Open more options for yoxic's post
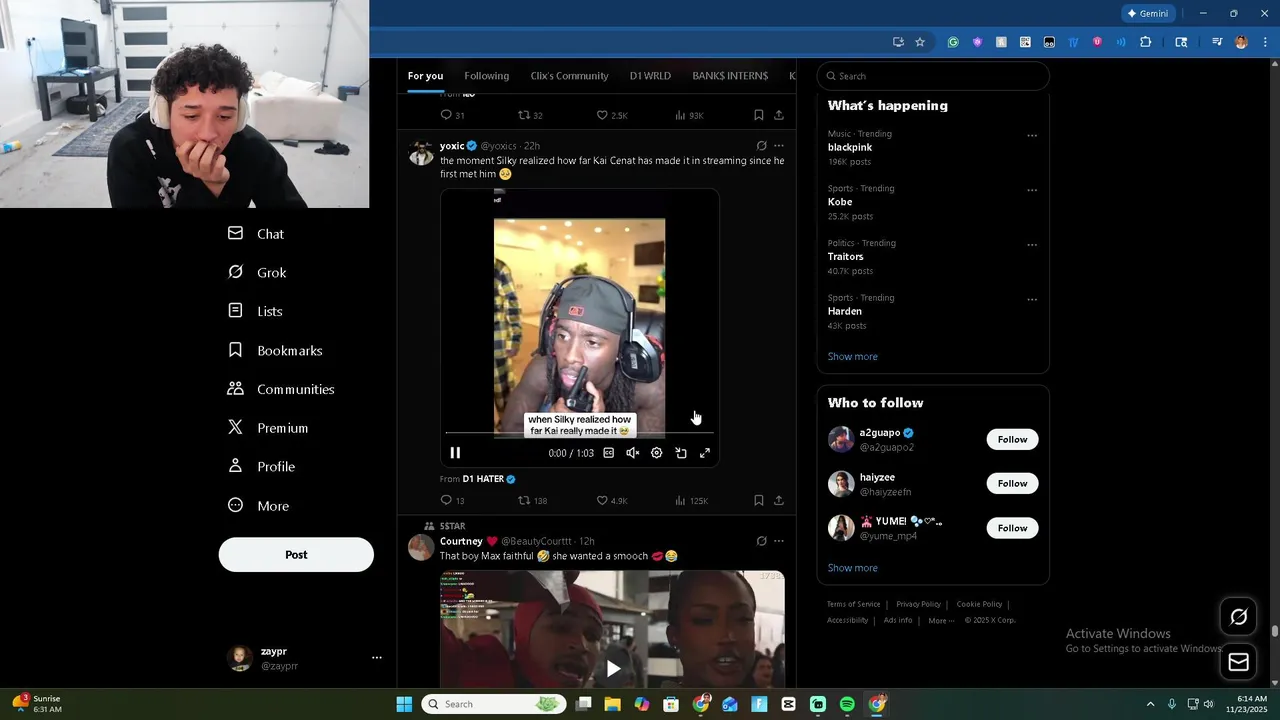 779,146
